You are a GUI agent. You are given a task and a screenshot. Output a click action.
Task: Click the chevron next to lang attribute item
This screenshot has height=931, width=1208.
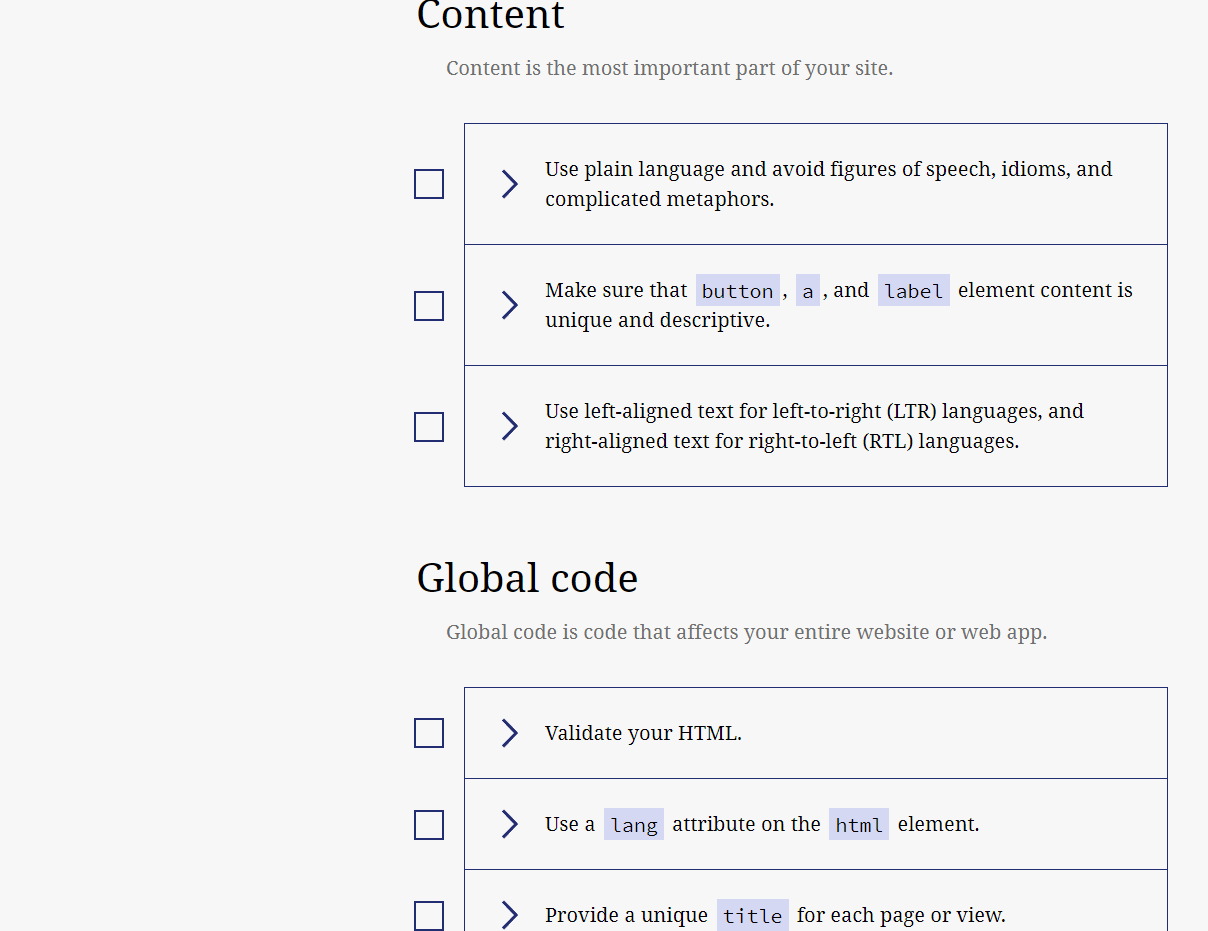click(x=509, y=824)
